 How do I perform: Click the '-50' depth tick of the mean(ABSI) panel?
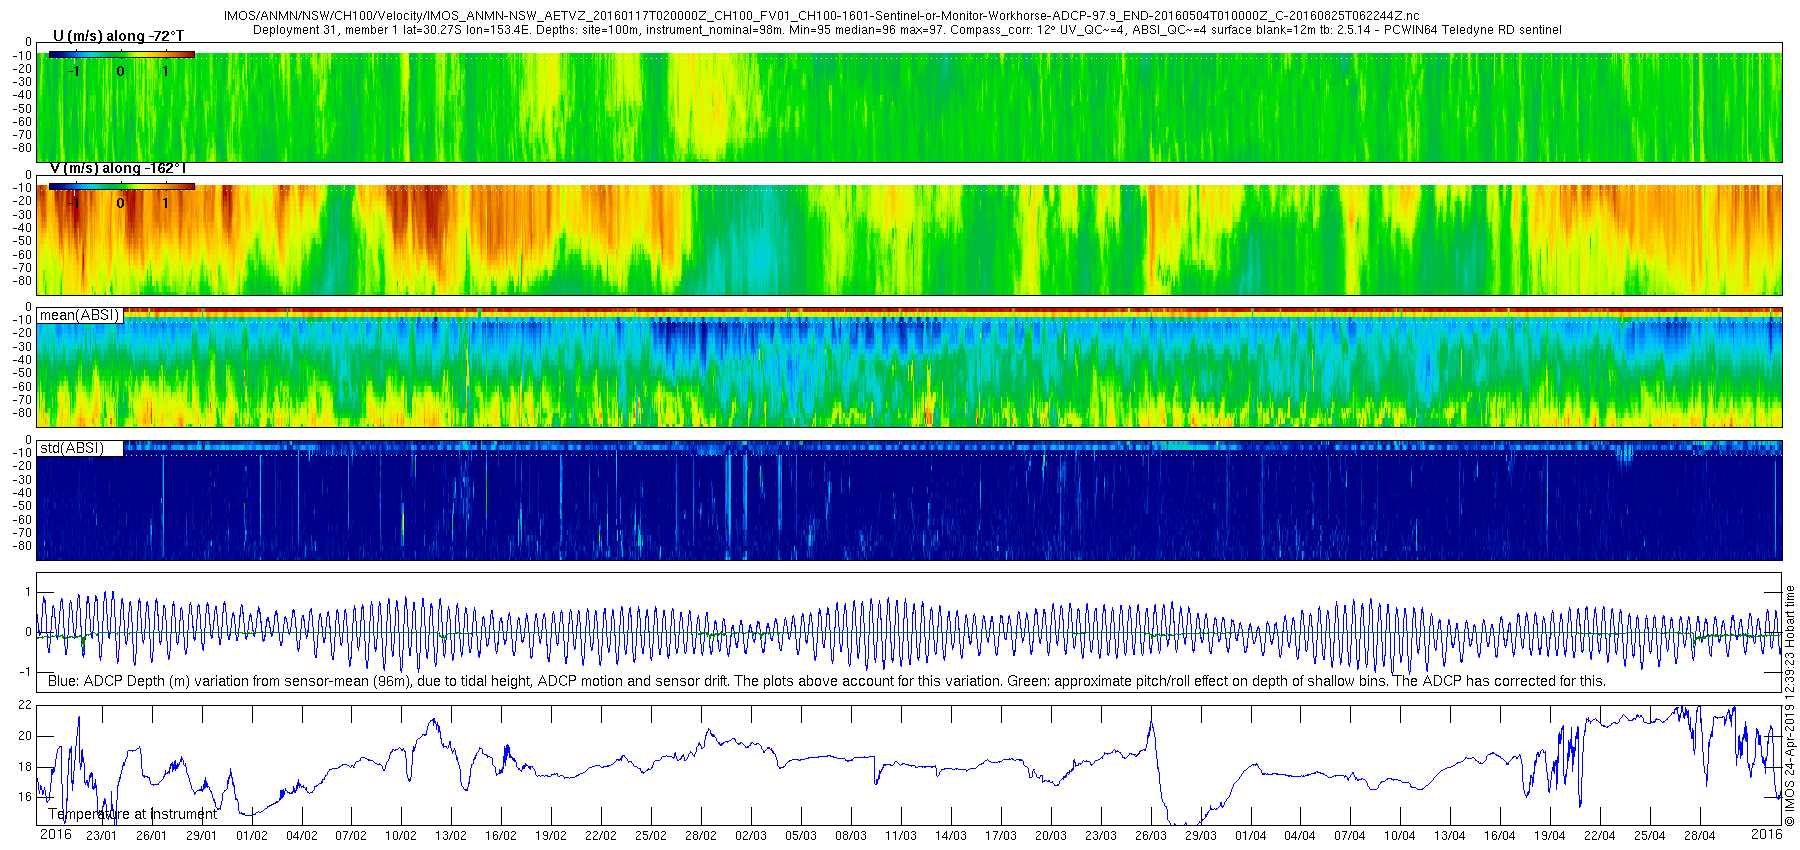(23, 373)
